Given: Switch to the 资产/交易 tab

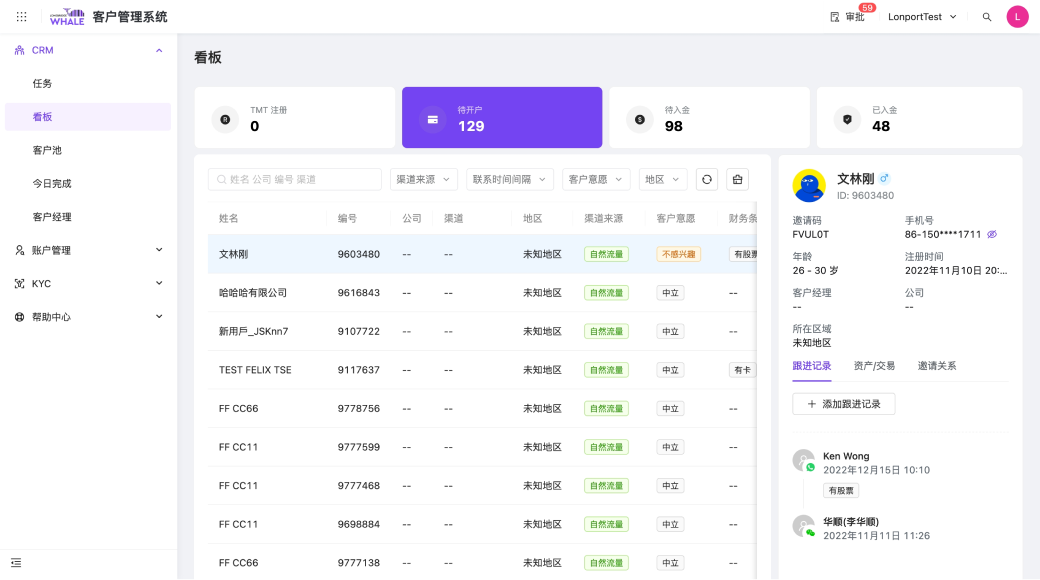Looking at the screenshot, I should click(x=874, y=366).
